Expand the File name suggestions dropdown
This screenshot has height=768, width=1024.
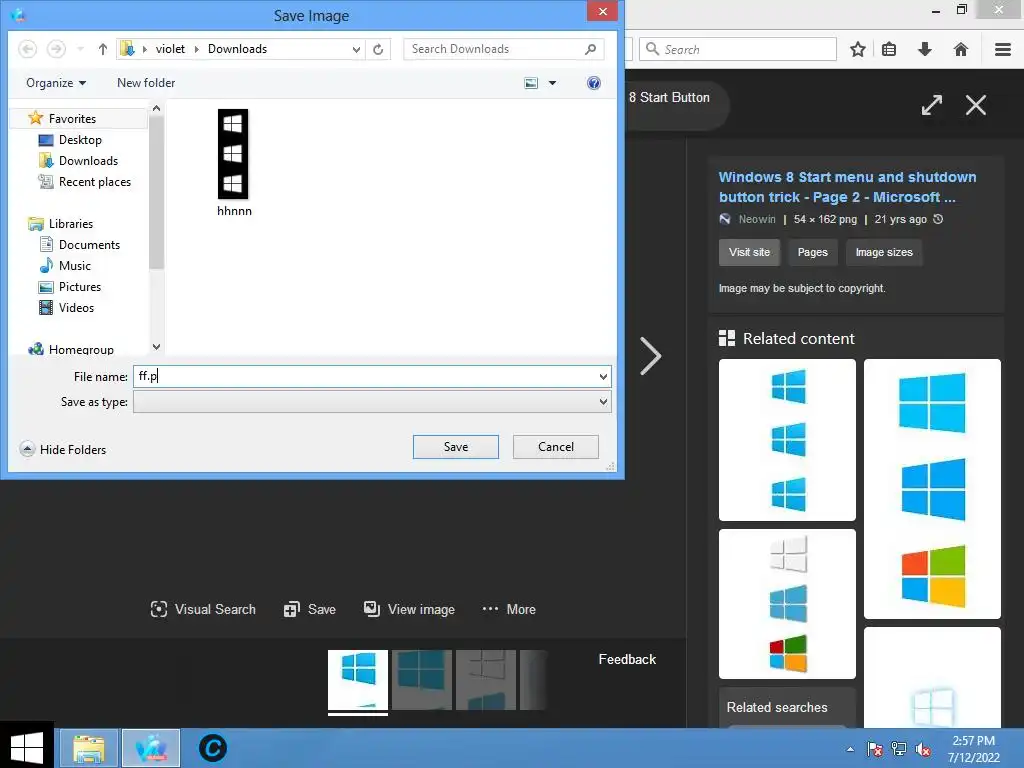click(x=603, y=377)
